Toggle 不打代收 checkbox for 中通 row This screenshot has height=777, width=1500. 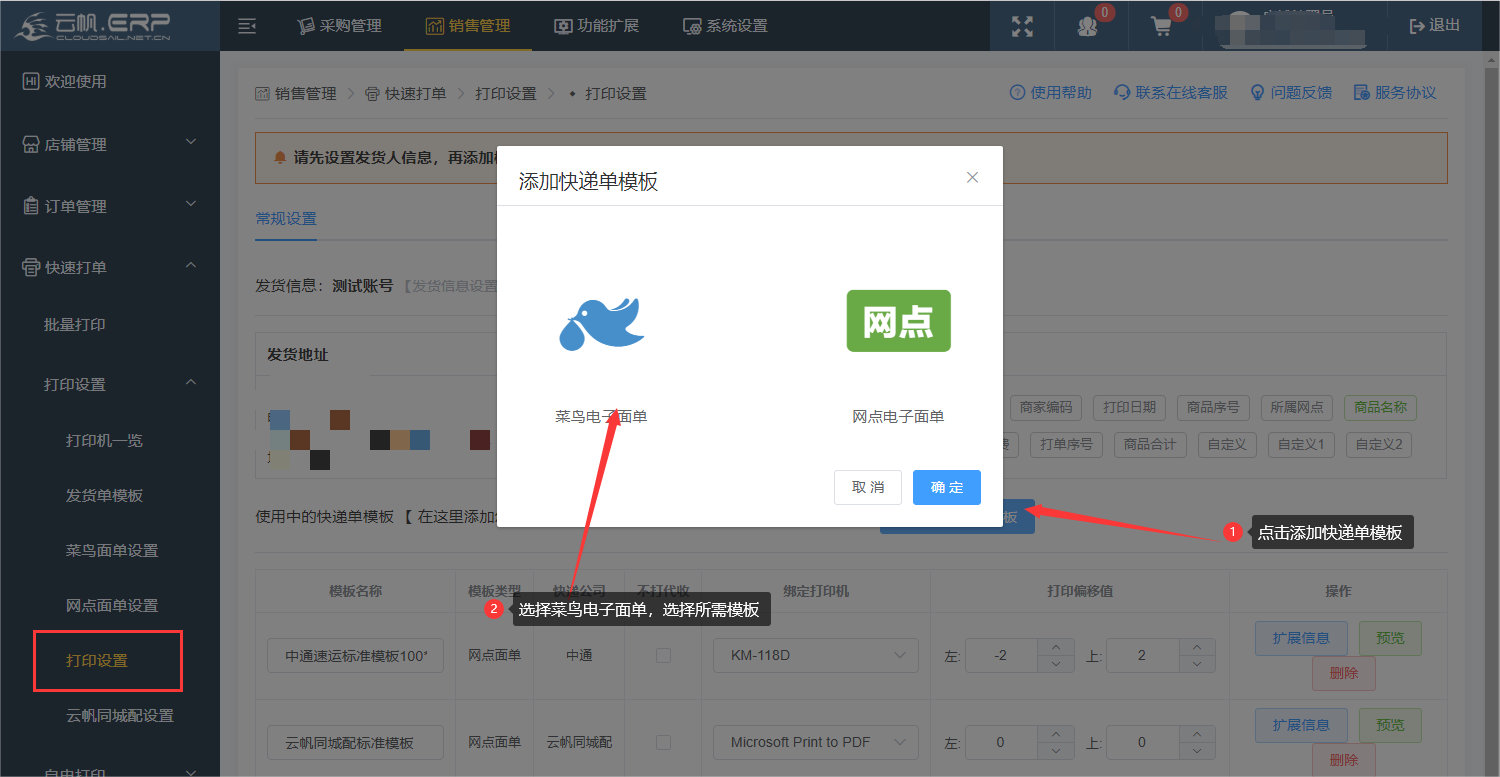tap(663, 656)
